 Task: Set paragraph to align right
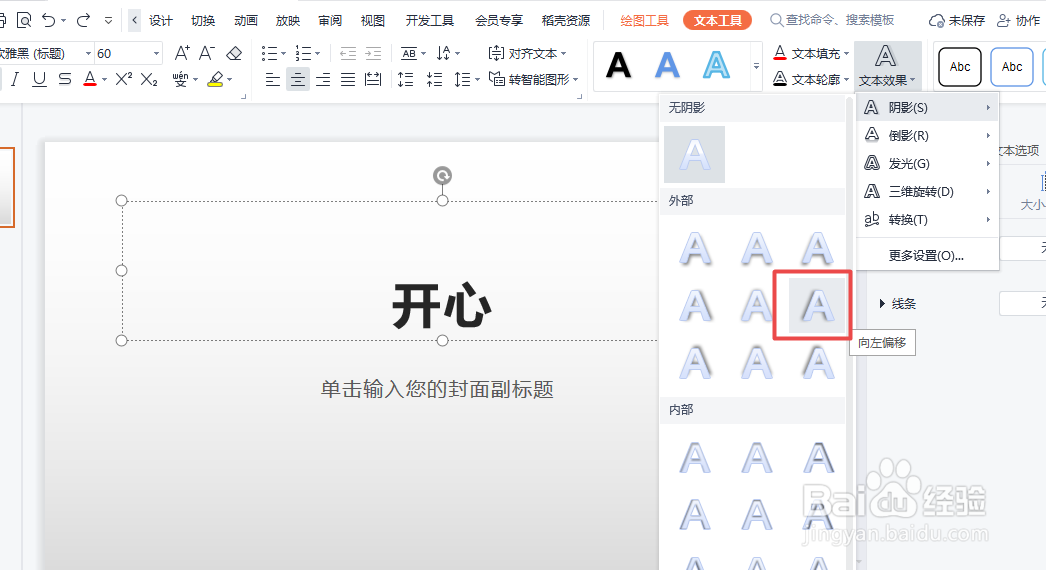pyautogui.click(x=323, y=80)
